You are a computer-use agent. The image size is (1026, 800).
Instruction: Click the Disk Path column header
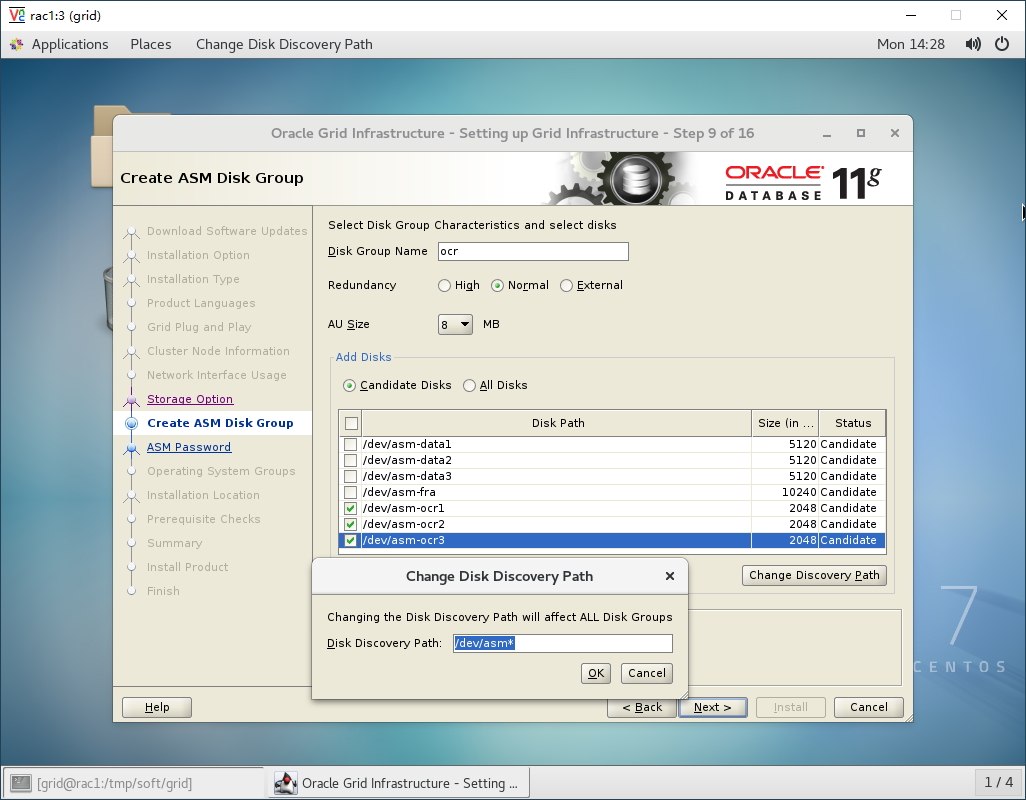(557, 423)
